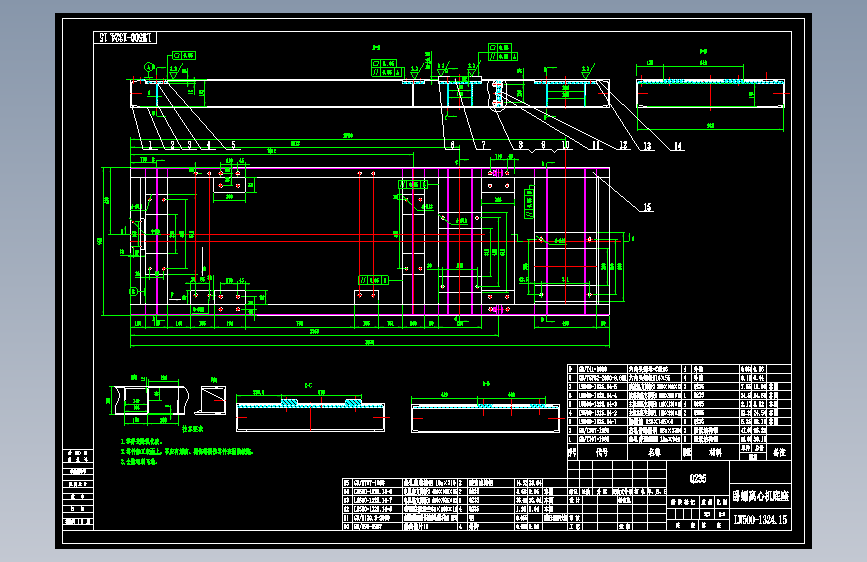
Task: Select part callout number 8
Action: coord(520,145)
